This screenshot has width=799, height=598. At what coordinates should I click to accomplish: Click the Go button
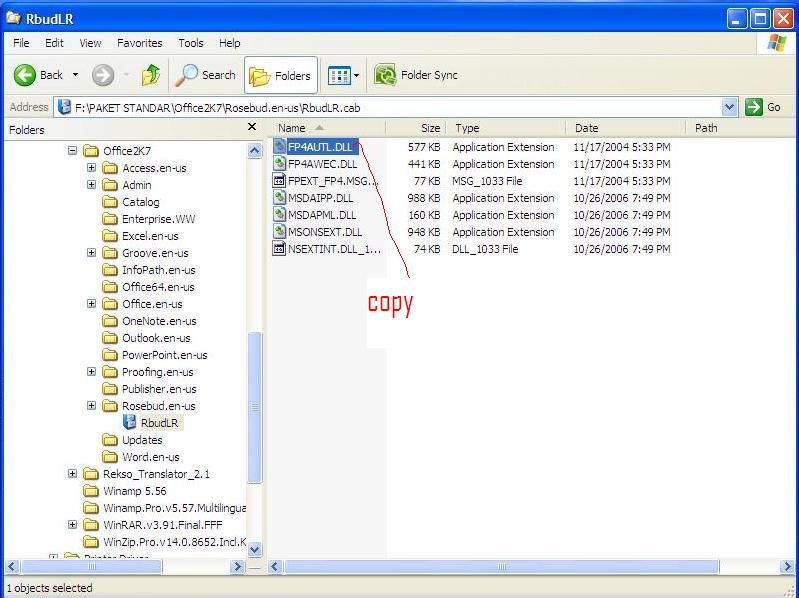point(762,107)
